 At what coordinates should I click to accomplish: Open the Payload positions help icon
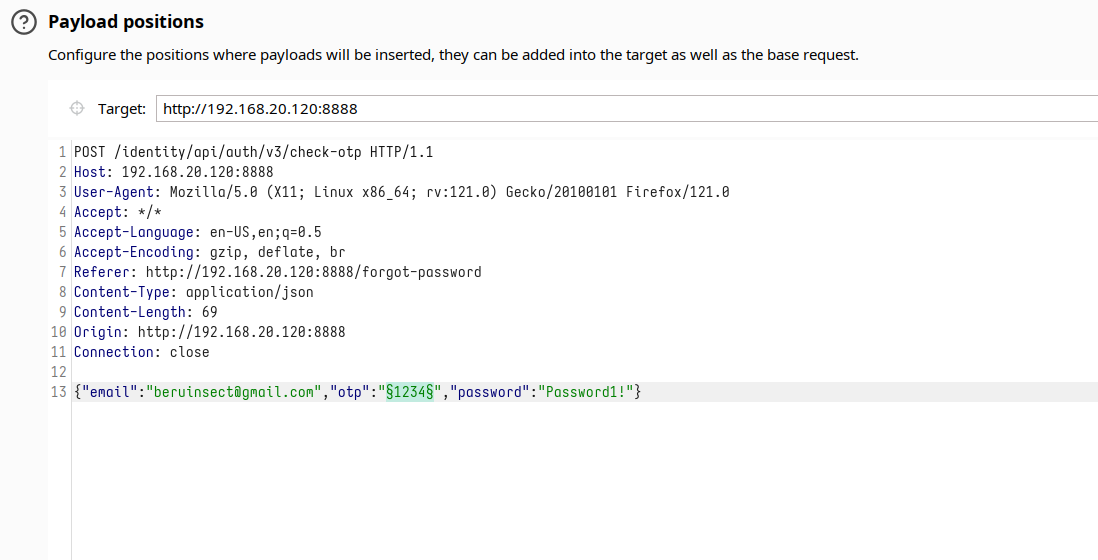click(x=22, y=22)
